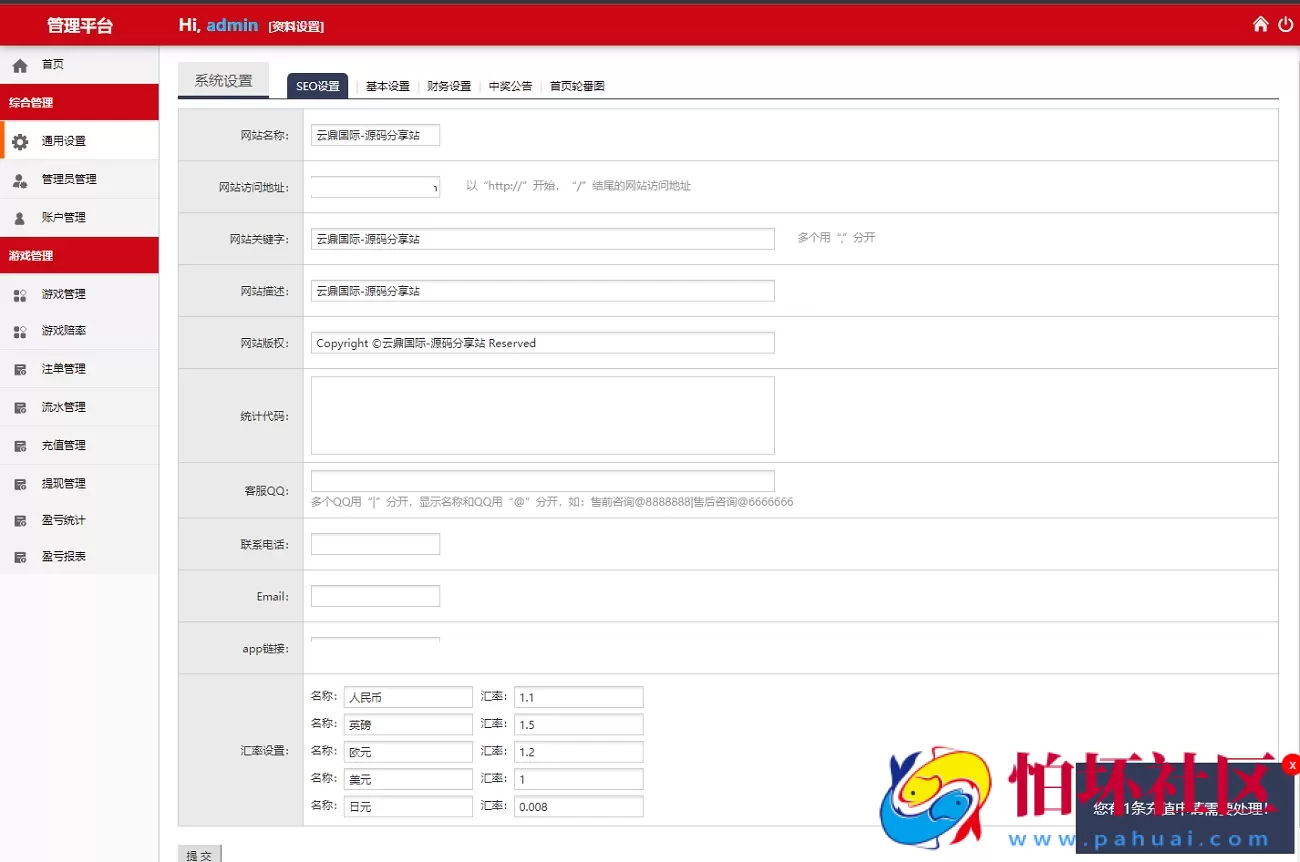Click the 注单管理 sidebar icon

click(20, 369)
